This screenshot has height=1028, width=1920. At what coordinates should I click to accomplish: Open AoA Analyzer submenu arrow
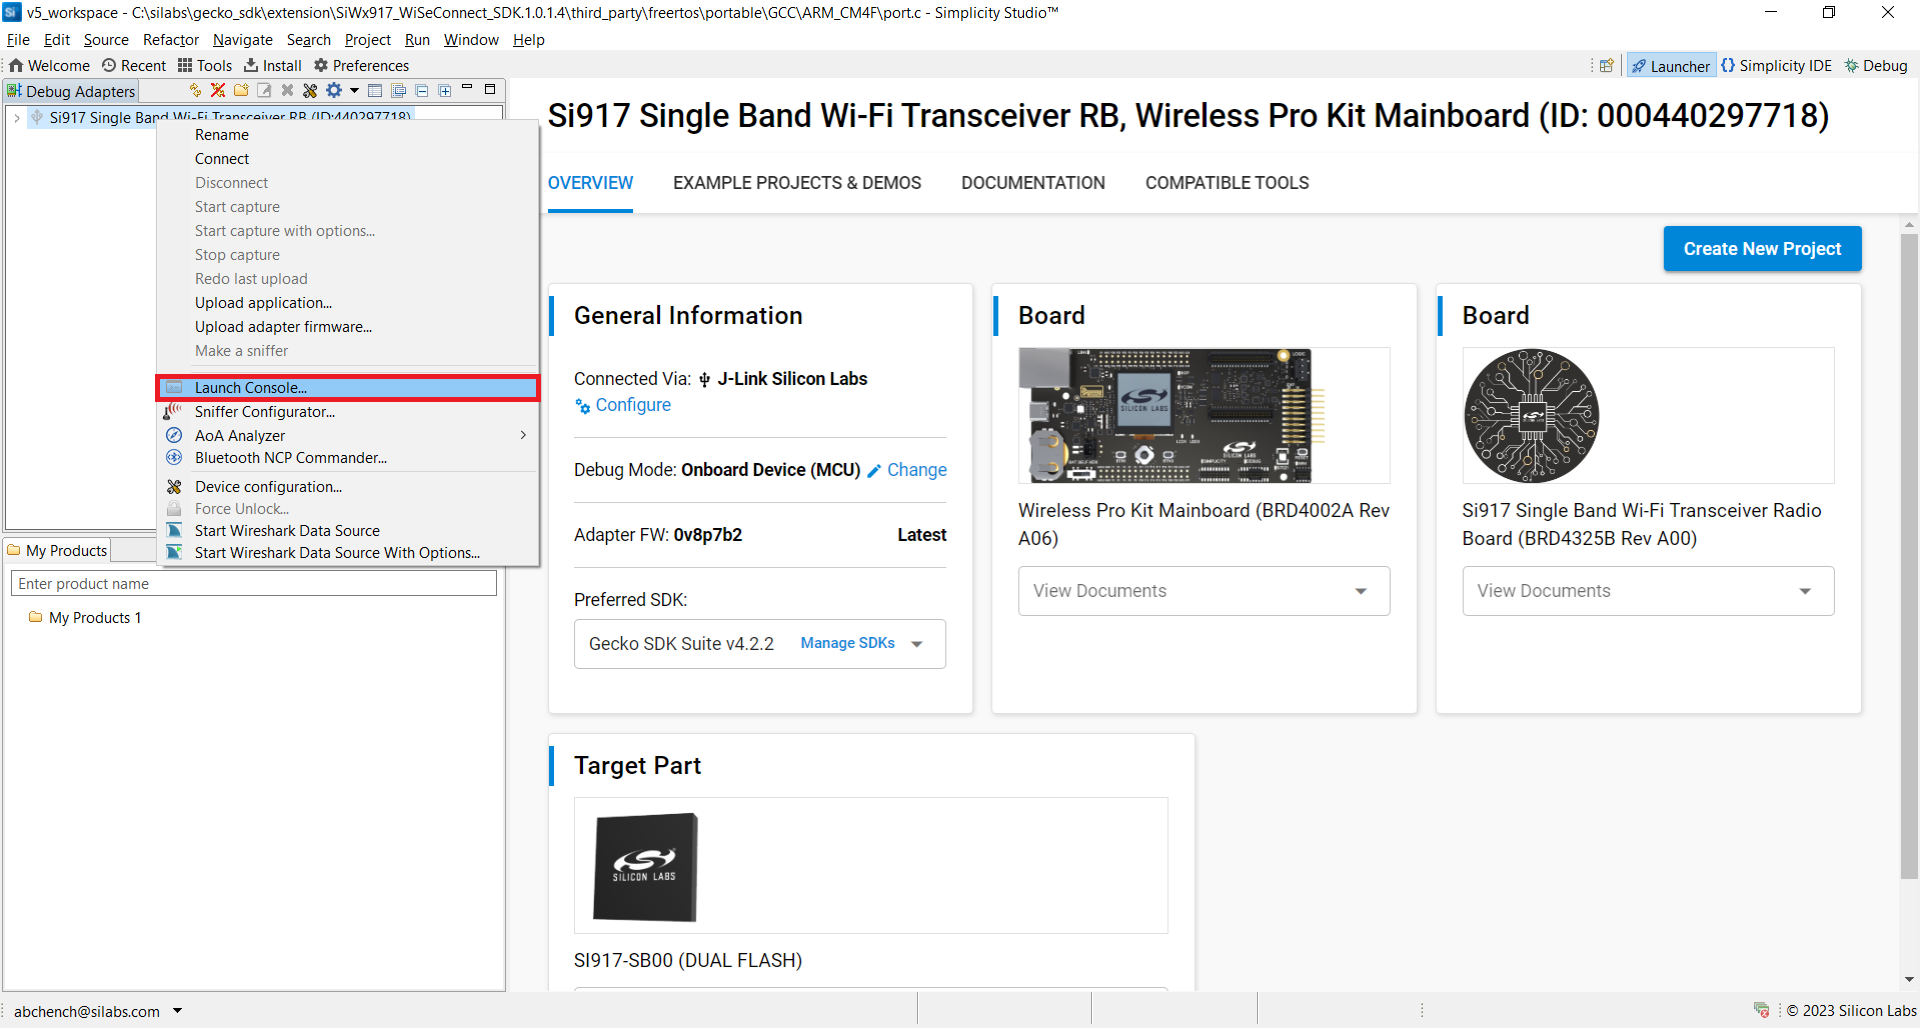[523, 435]
